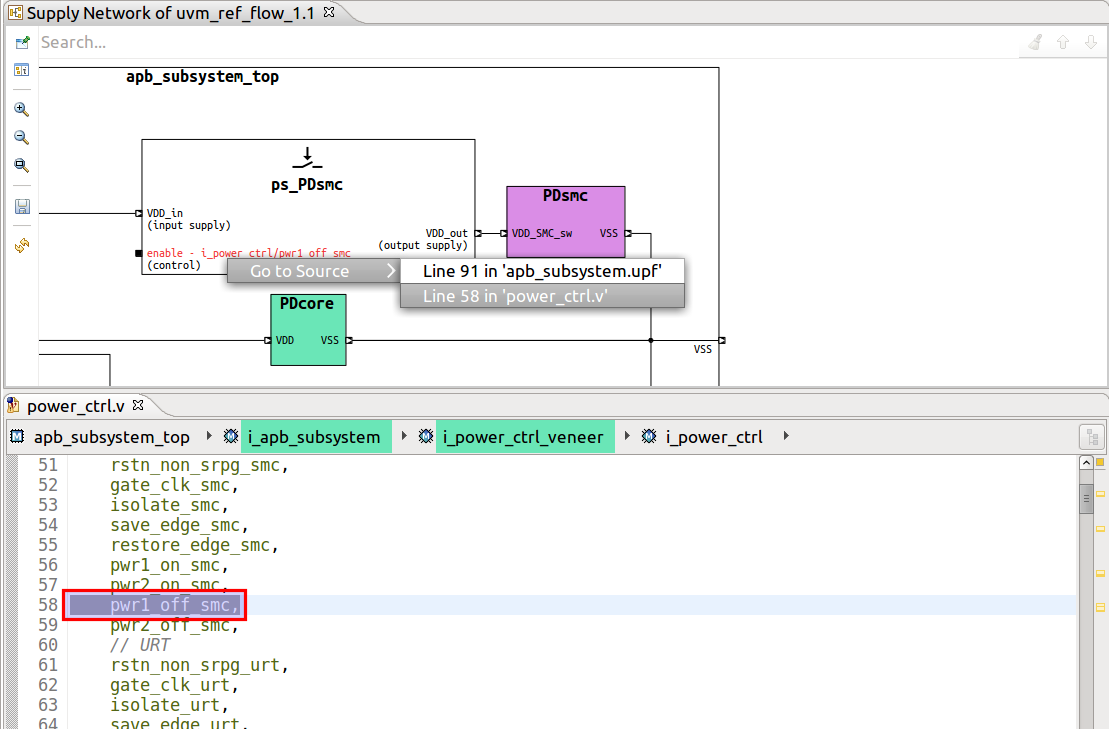Image resolution: width=1109 pixels, height=729 pixels.
Task: Open the chevron after i_power_ctrl breadcrumb
Action: 786,436
